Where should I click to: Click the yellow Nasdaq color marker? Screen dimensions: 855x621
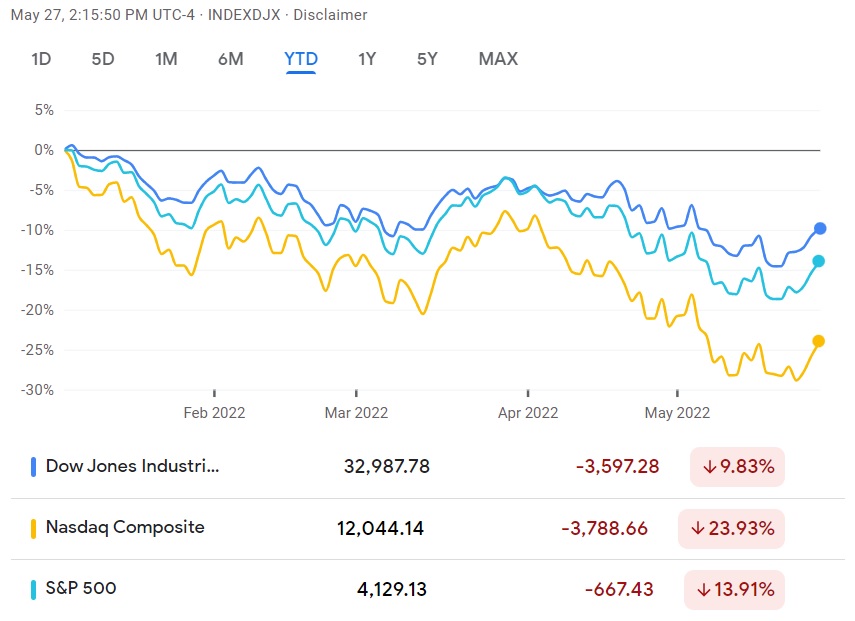(34, 527)
